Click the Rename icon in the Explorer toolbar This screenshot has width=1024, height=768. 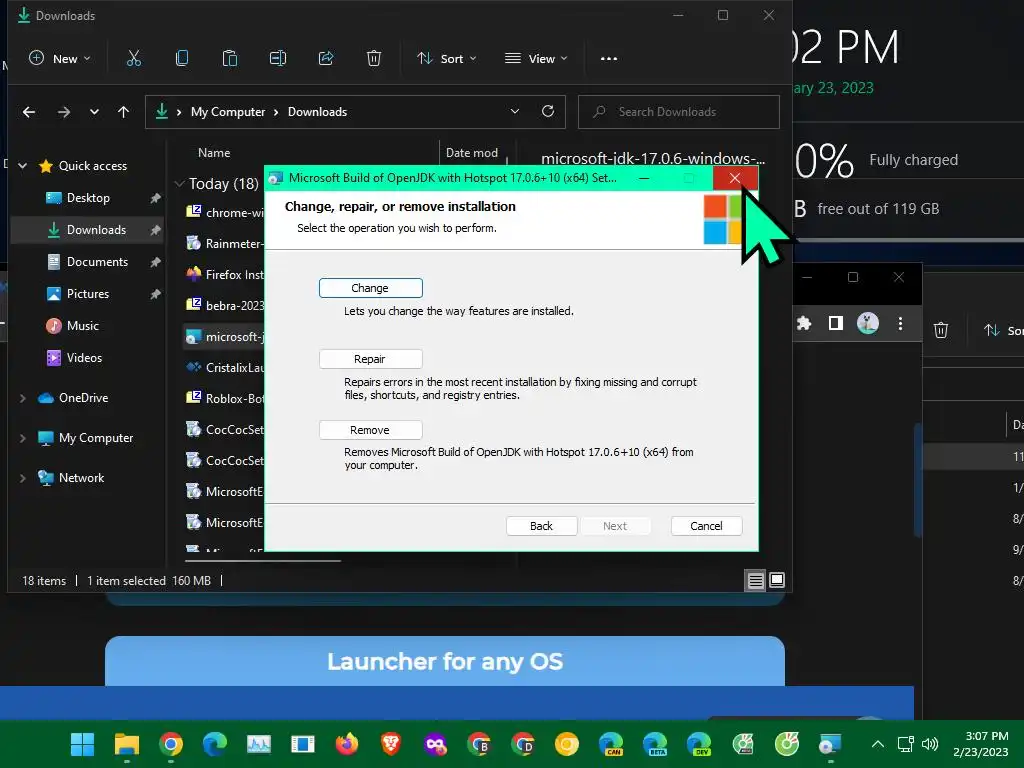pos(278,59)
